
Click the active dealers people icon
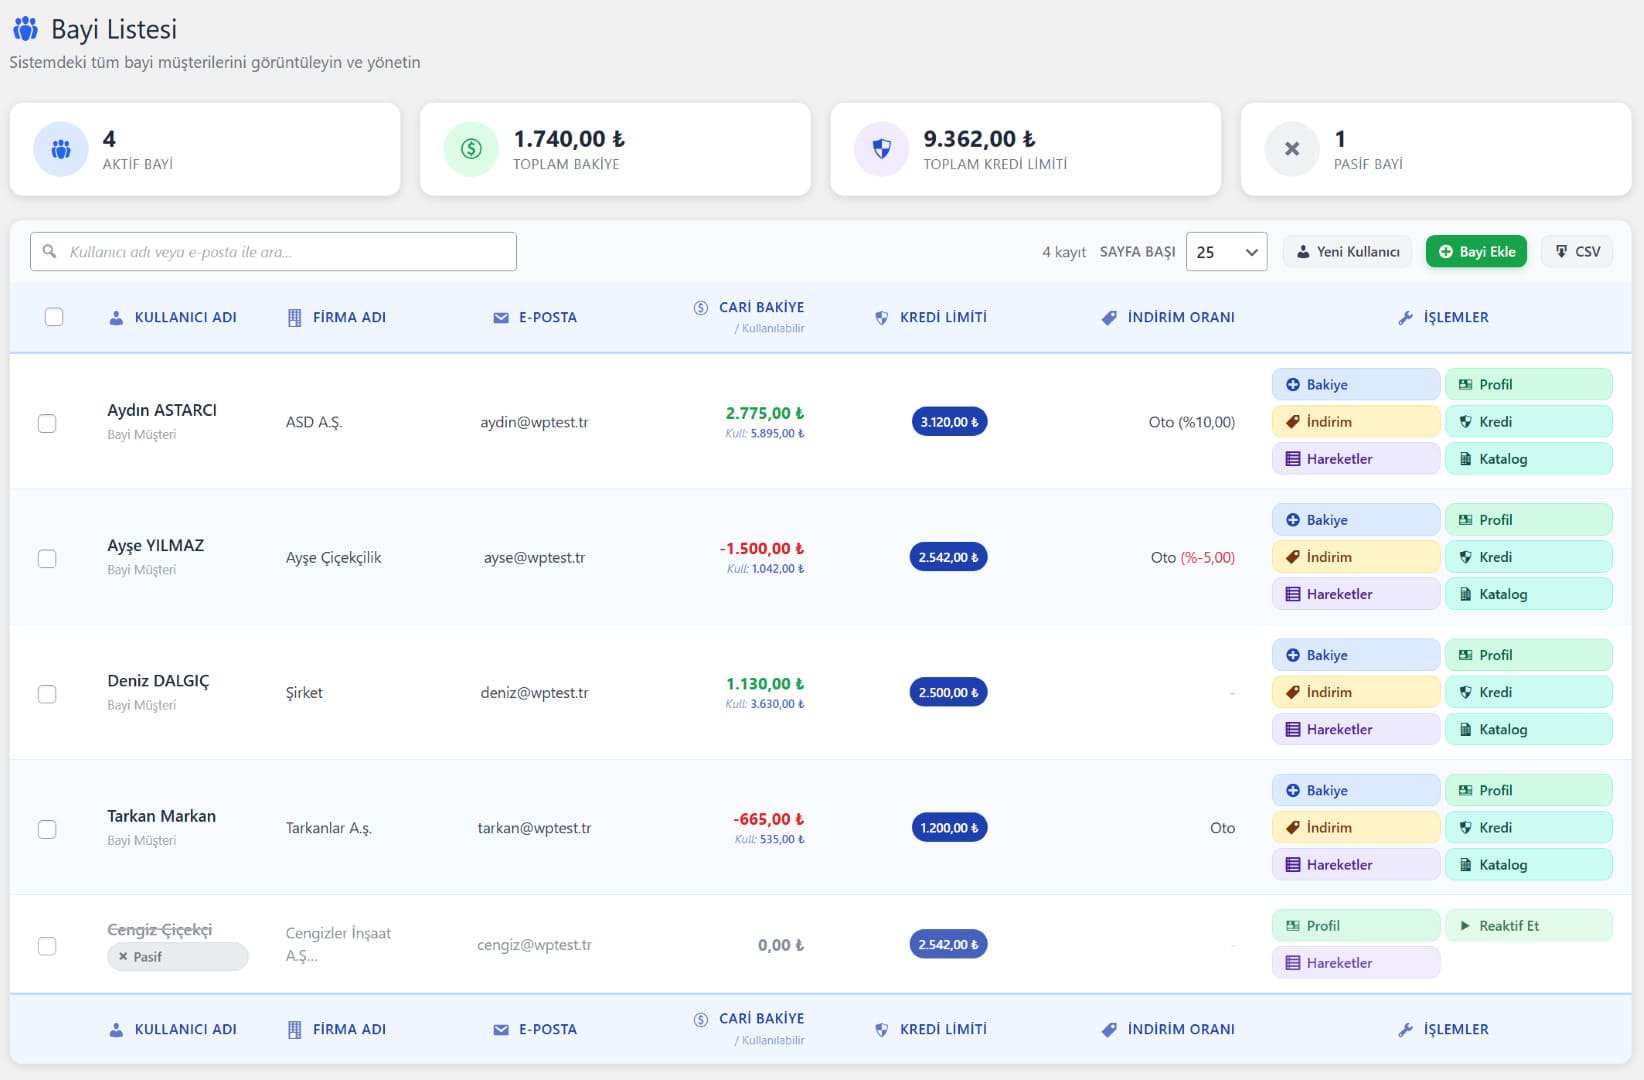tap(61, 149)
